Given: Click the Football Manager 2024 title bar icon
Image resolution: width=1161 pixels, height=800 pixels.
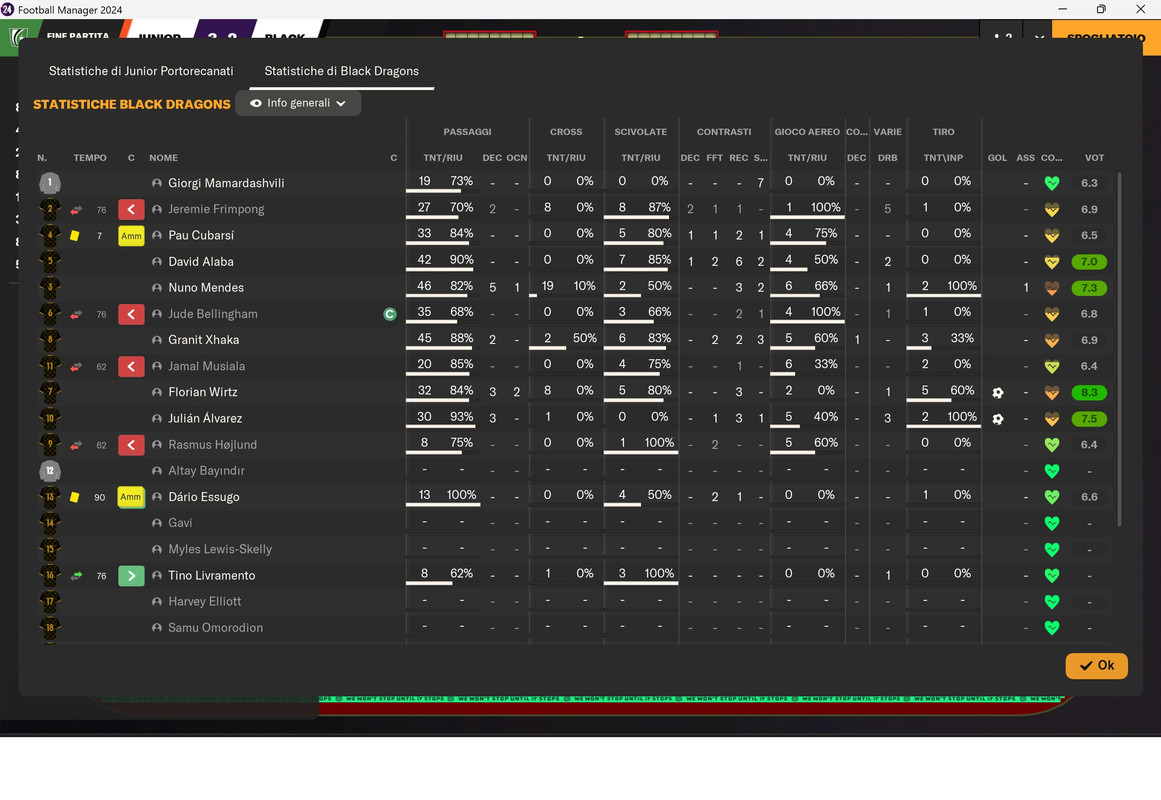Looking at the screenshot, I should click(x=7, y=9).
